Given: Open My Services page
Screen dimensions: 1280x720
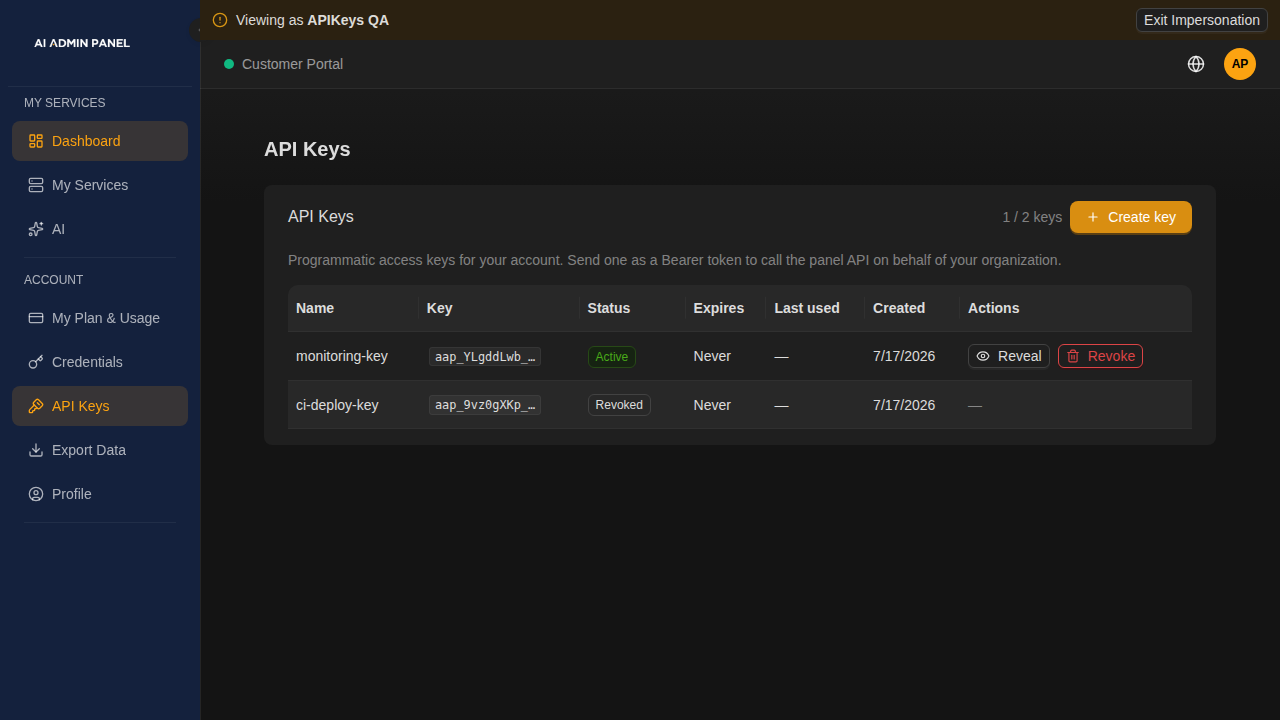Looking at the screenshot, I should click(100, 185).
